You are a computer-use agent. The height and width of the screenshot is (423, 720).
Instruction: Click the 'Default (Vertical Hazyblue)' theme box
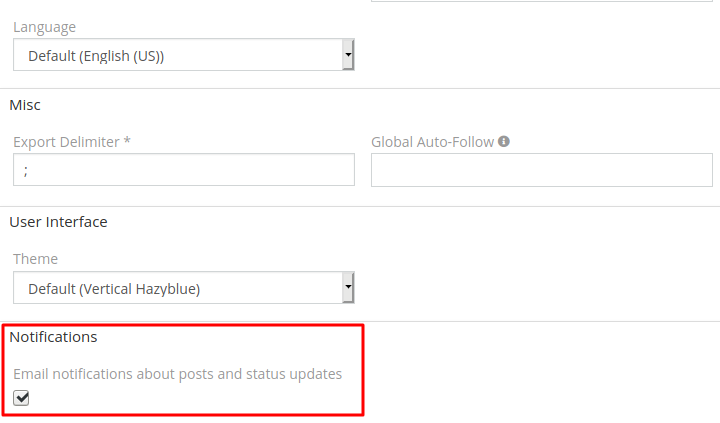point(178,289)
